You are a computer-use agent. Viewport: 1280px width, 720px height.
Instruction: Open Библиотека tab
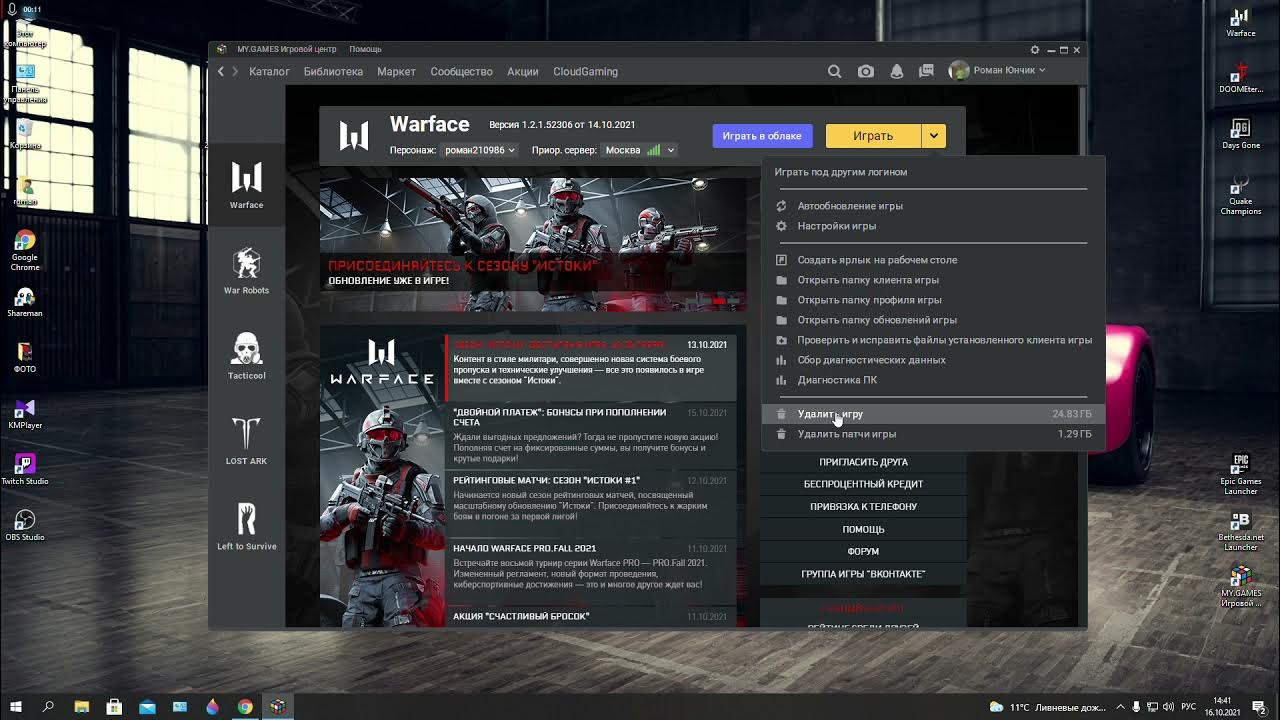pos(333,72)
